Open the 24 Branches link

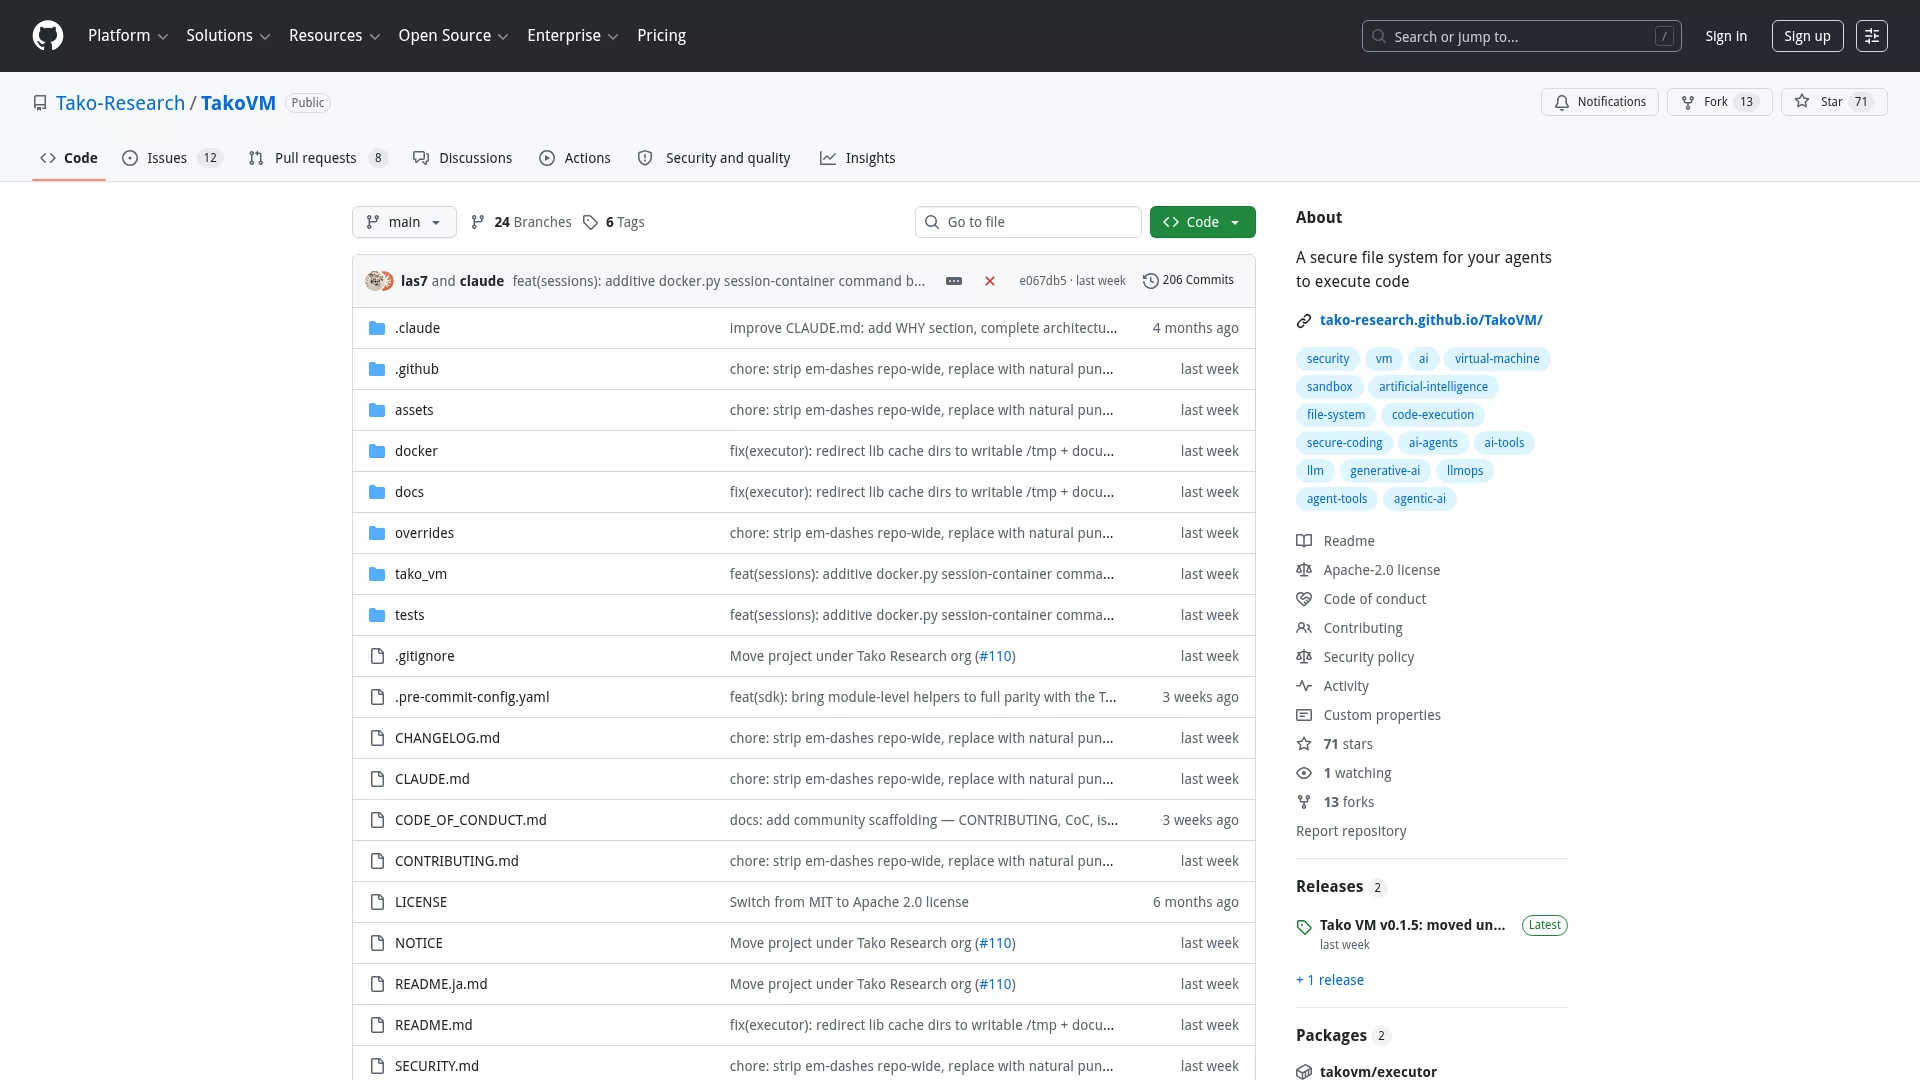pos(521,222)
